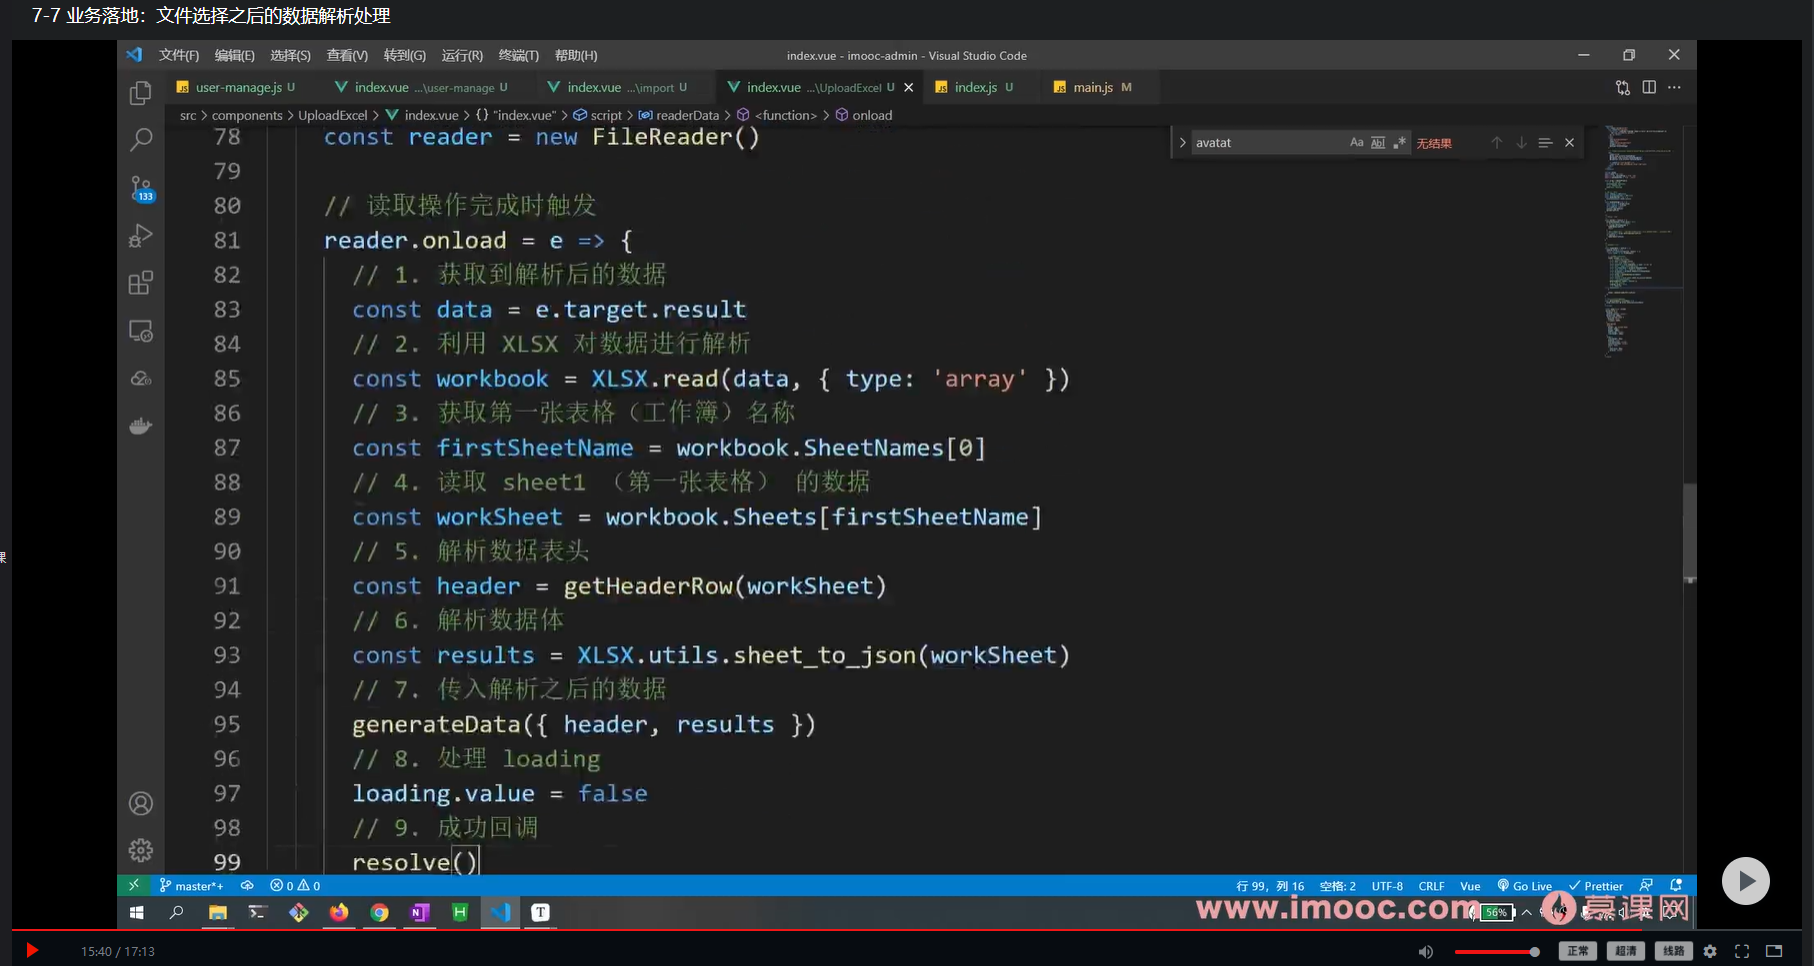Image resolution: width=1814 pixels, height=966 pixels.
Task: Adjust the video volume slider
Action: (x=1497, y=952)
